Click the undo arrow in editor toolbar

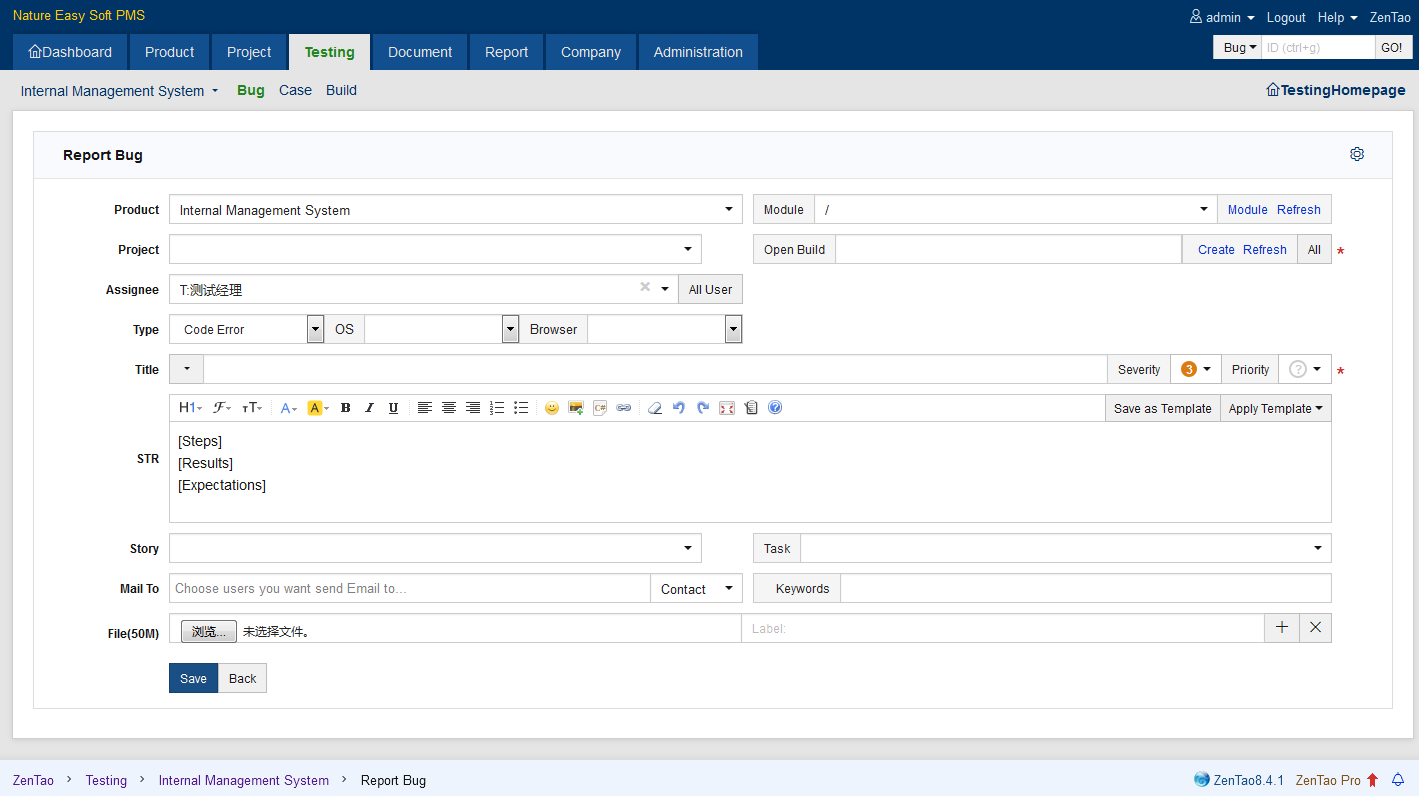(679, 408)
